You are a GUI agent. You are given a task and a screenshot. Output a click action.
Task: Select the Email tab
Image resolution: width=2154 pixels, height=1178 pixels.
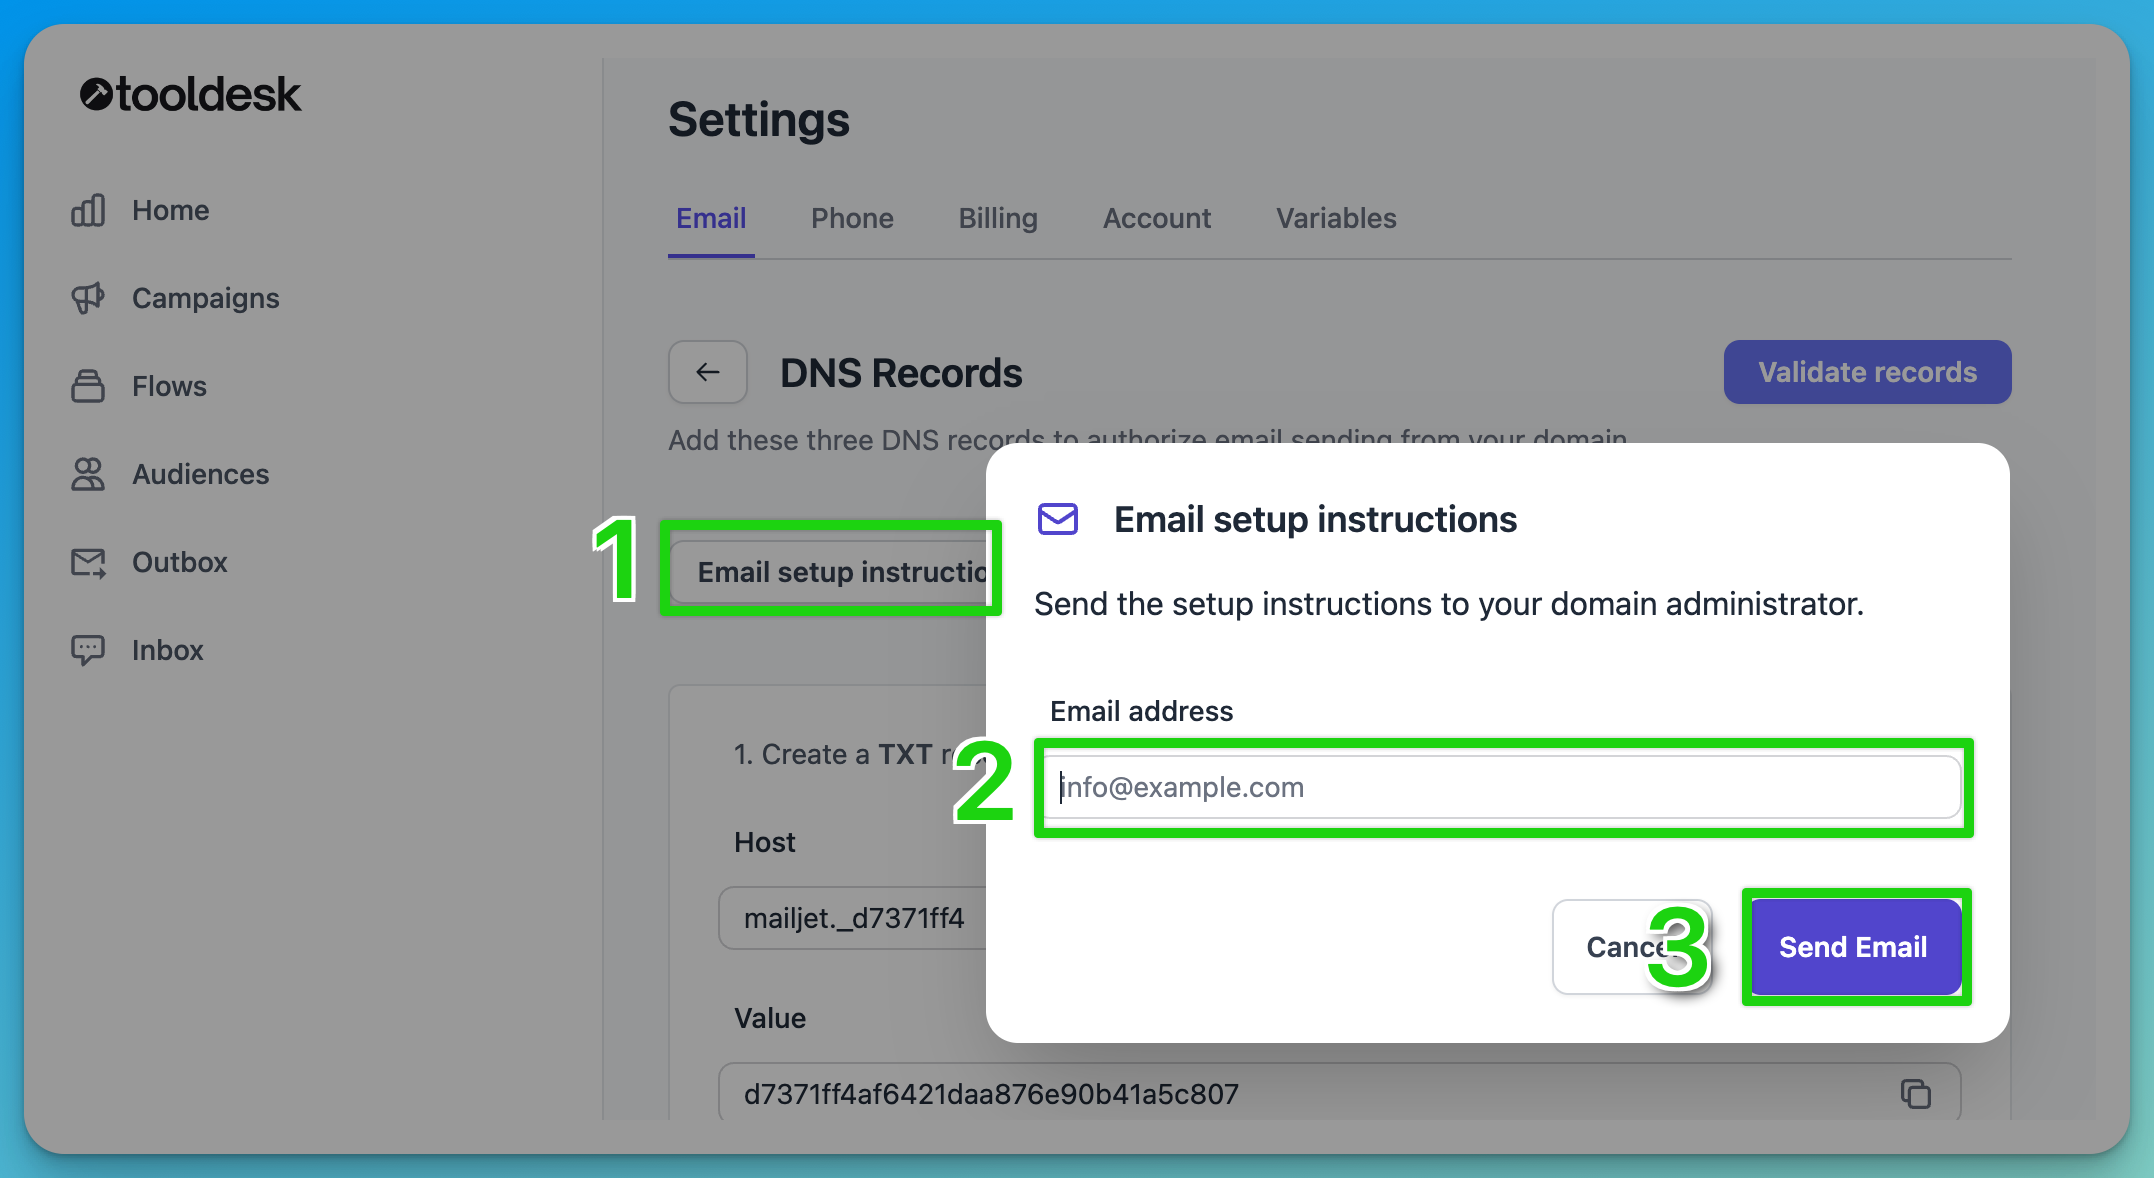pyautogui.click(x=710, y=218)
